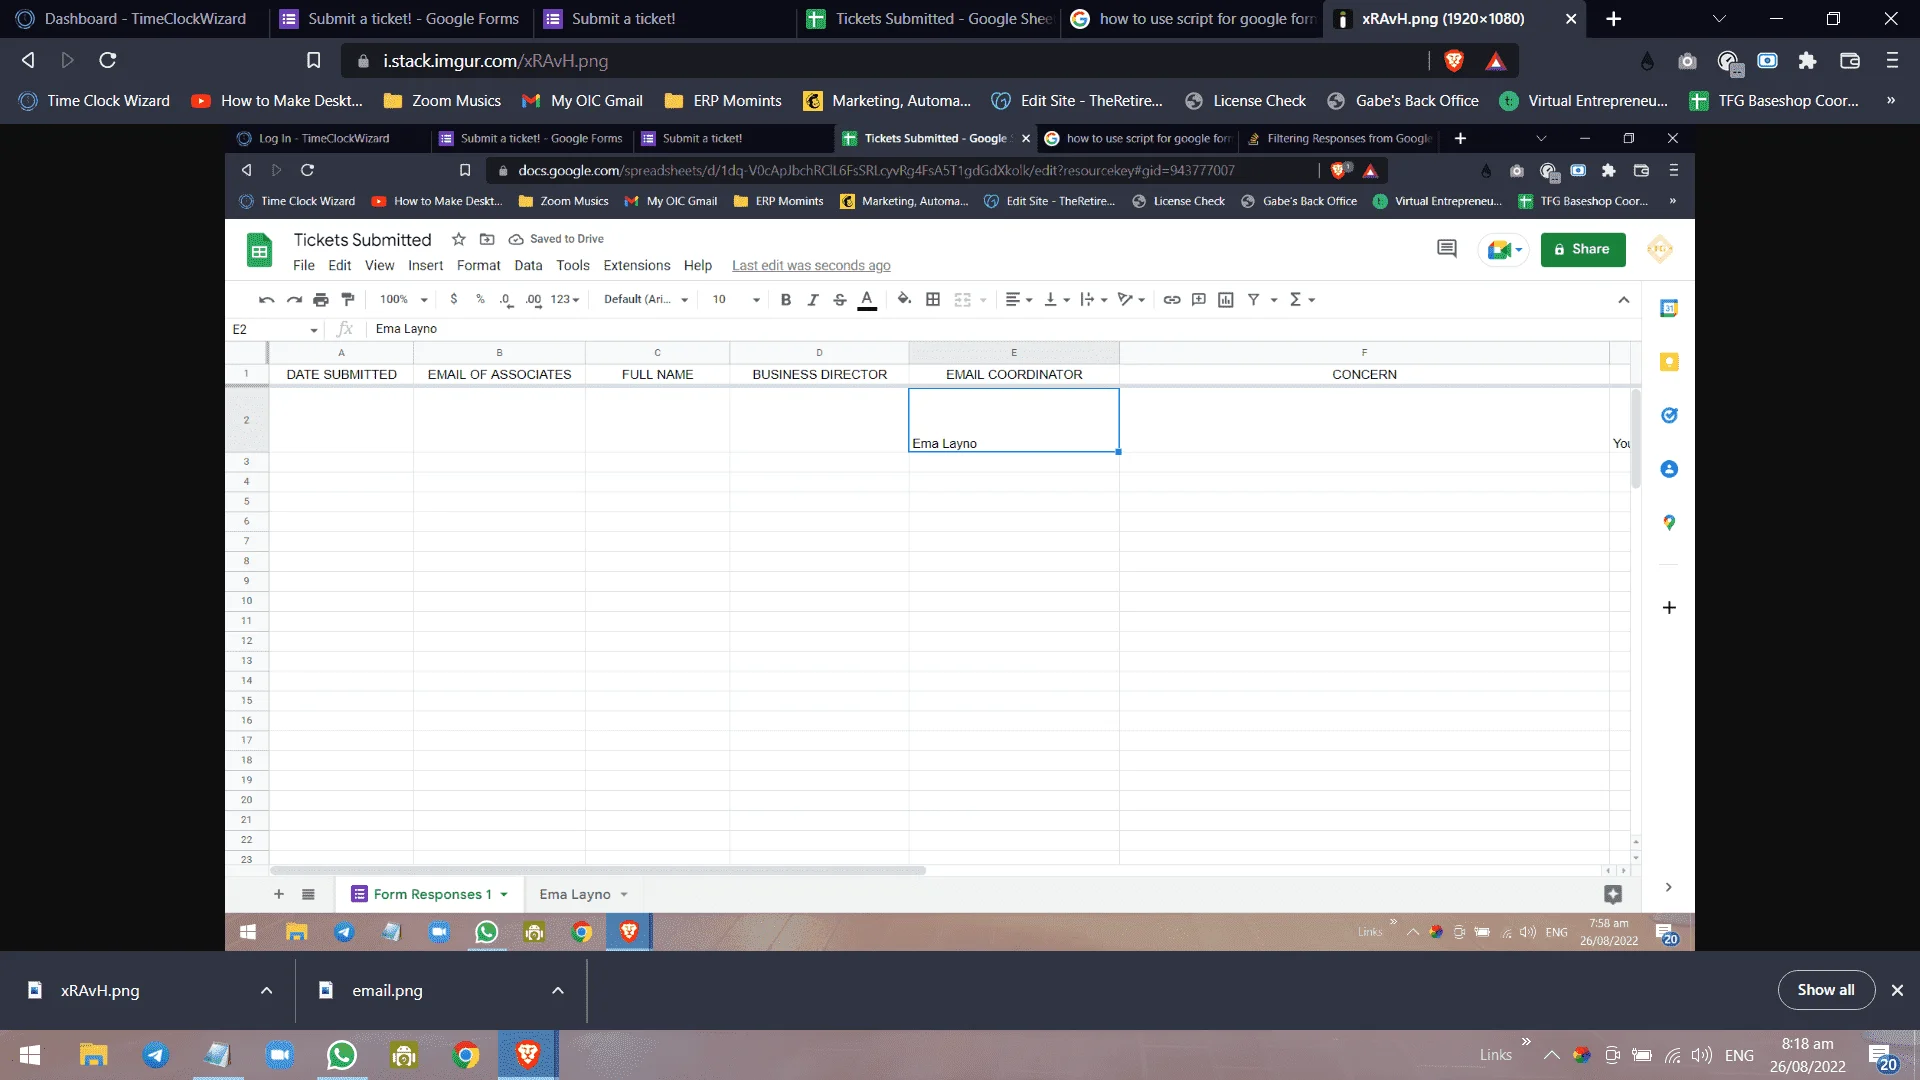Select the cell containing Ema Layno
This screenshot has height=1080, width=1920.
point(1014,421)
